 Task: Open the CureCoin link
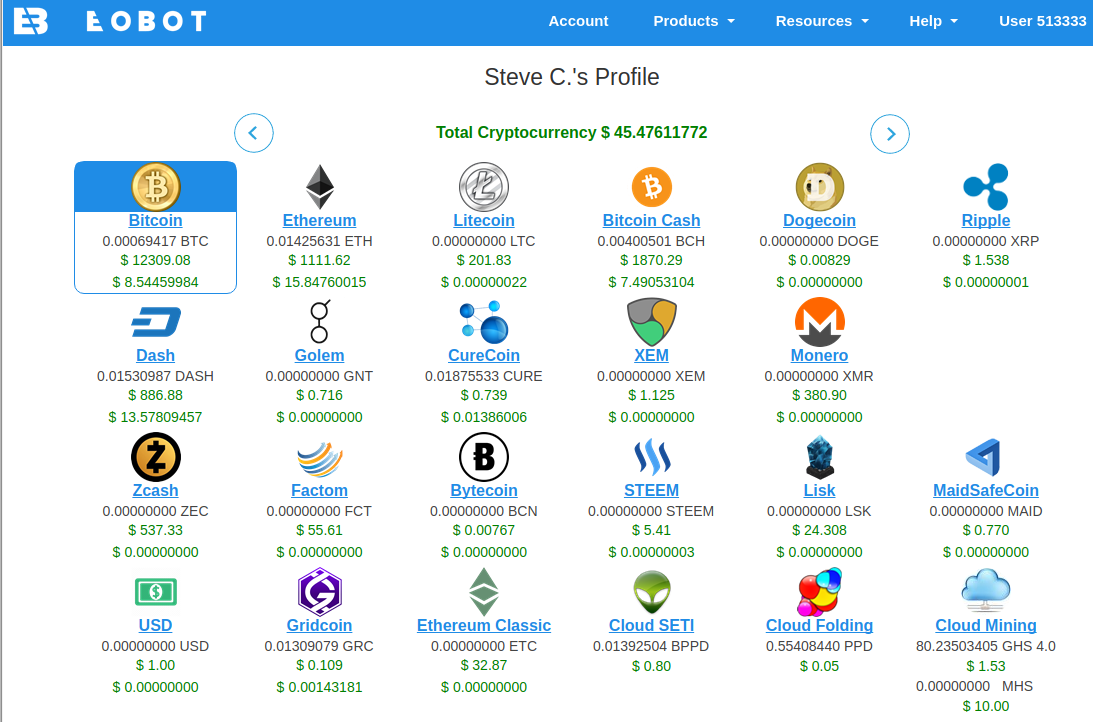click(484, 355)
